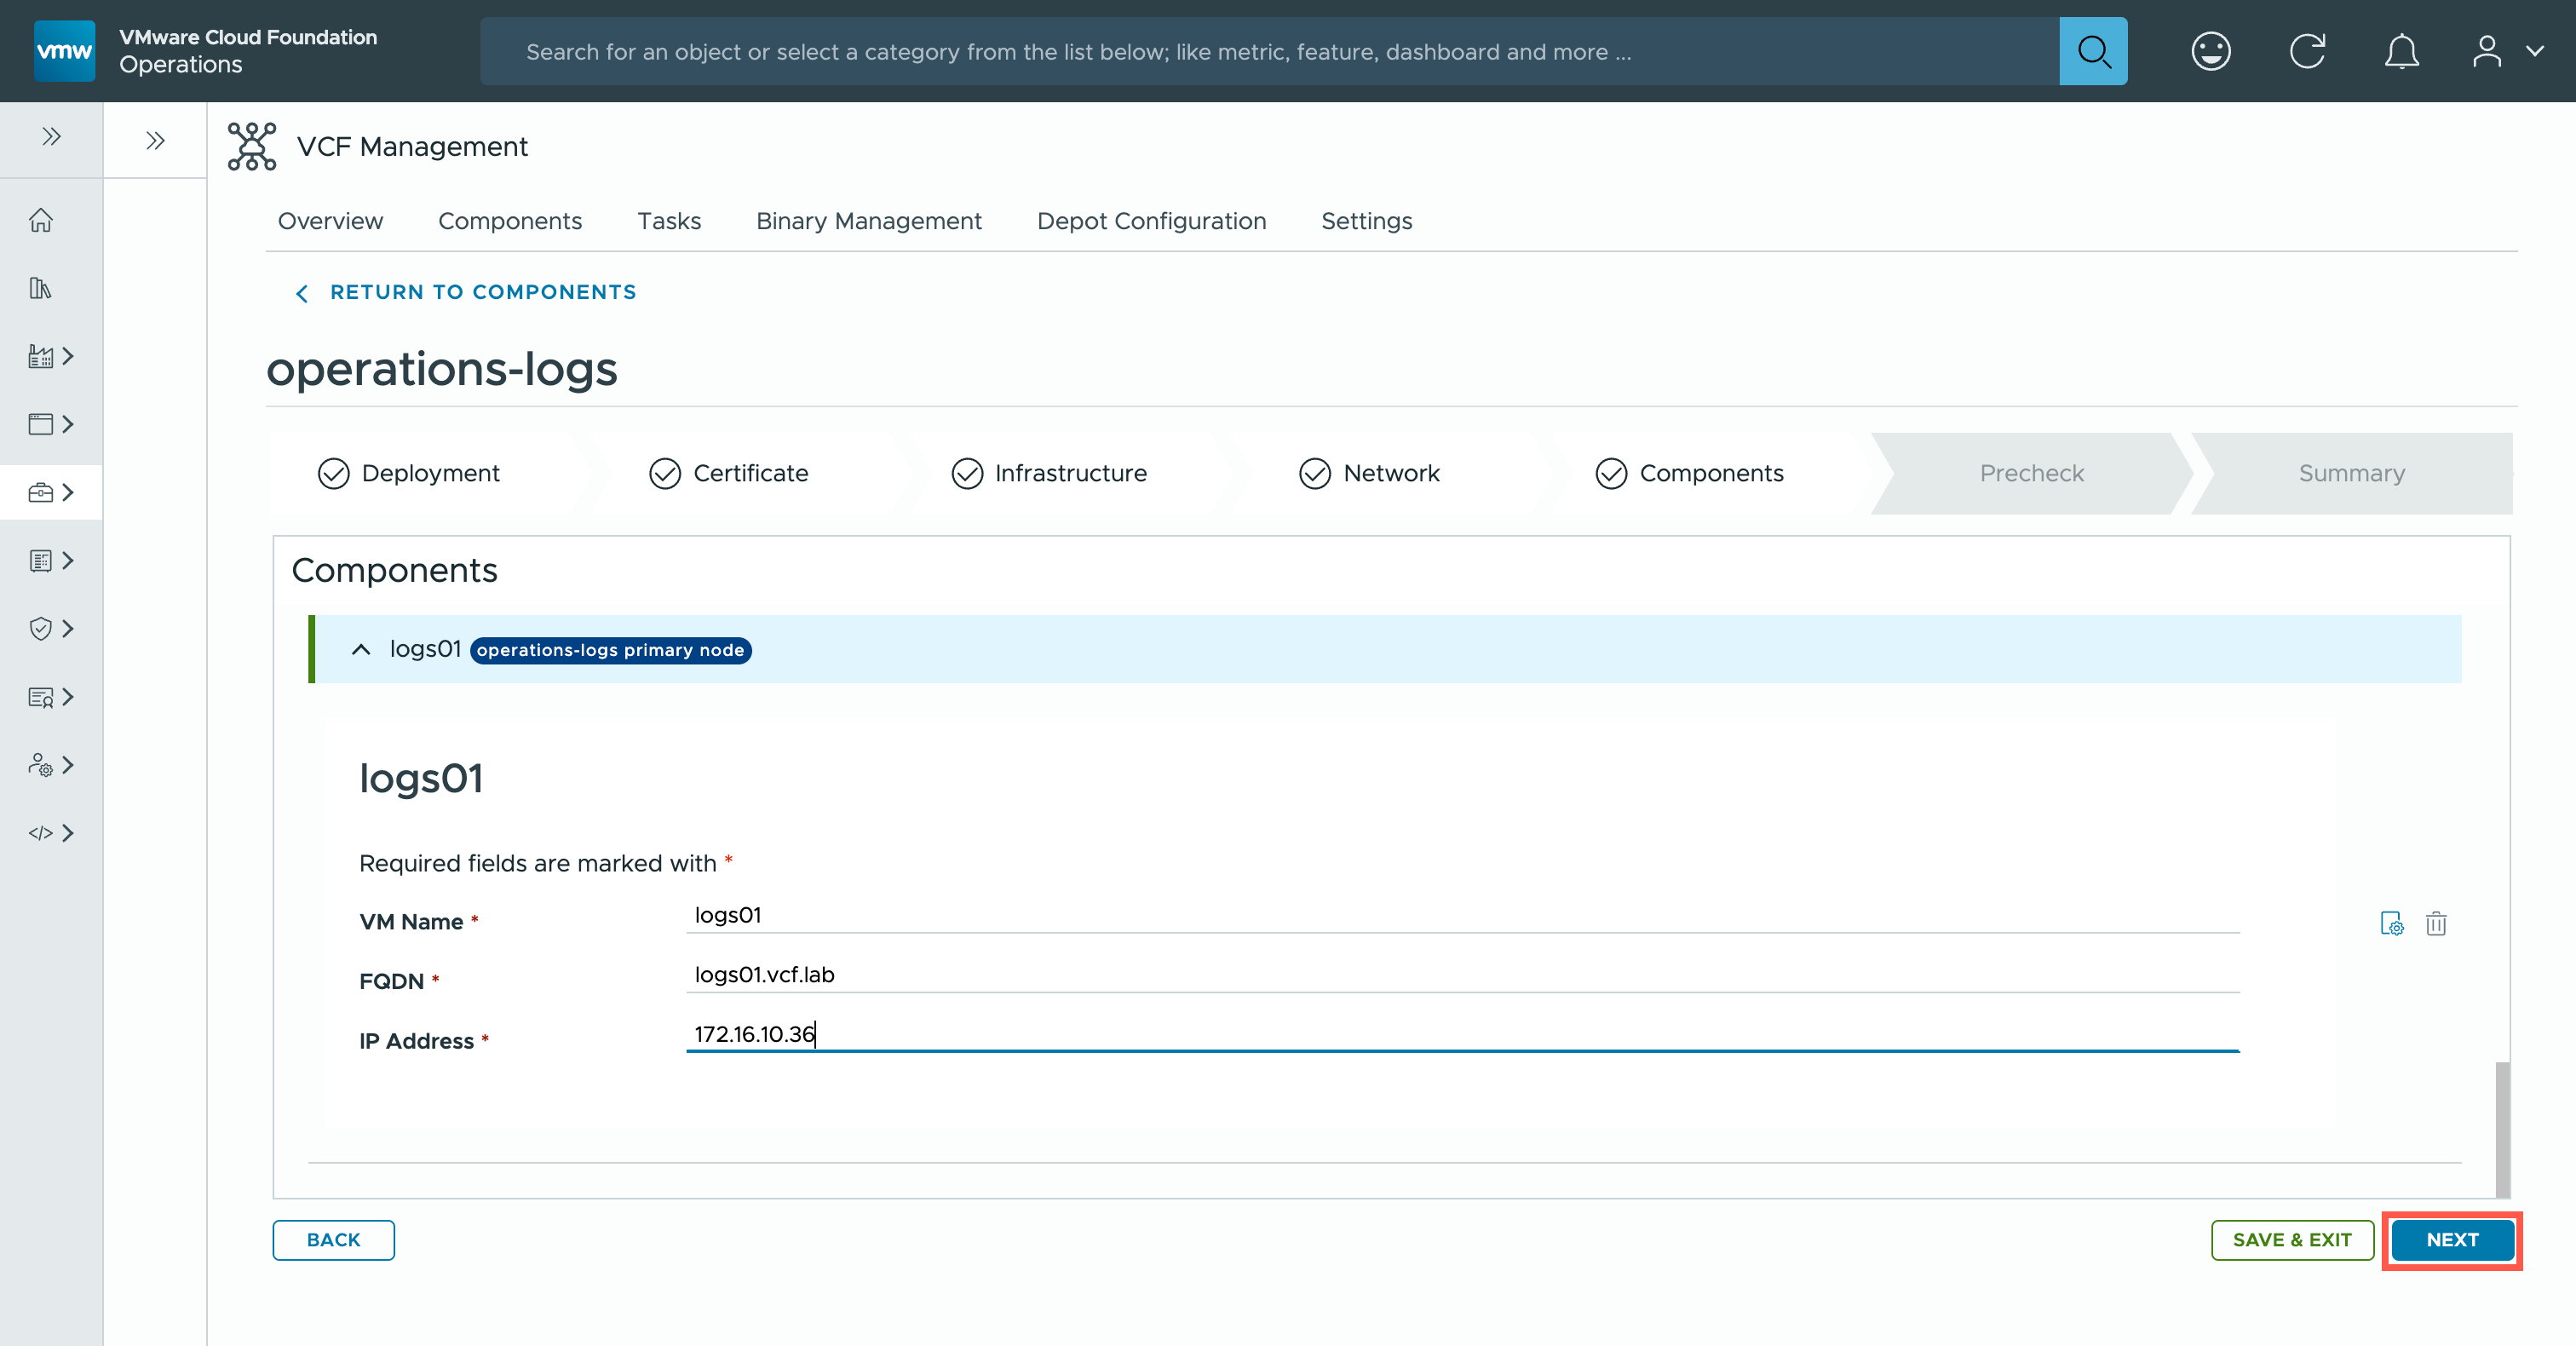This screenshot has width=2576, height=1346.
Task: Open the feedback smiley icon
Action: pyautogui.click(x=2210, y=51)
